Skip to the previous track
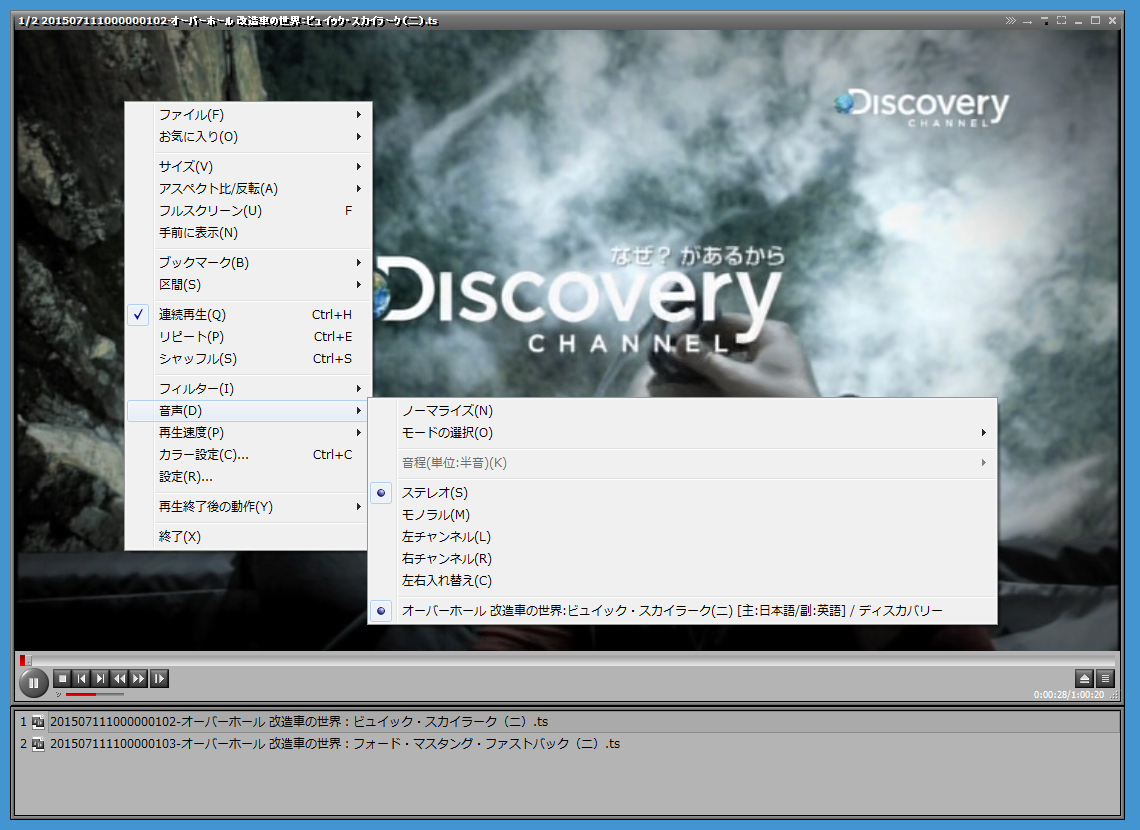 [82, 678]
